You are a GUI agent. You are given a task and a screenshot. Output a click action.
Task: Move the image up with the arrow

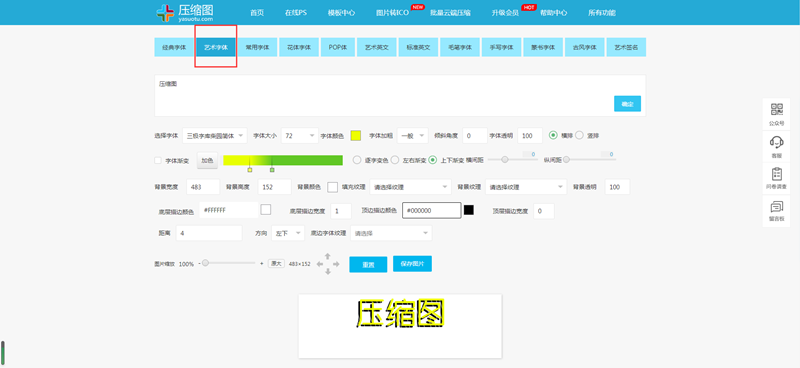click(x=328, y=256)
